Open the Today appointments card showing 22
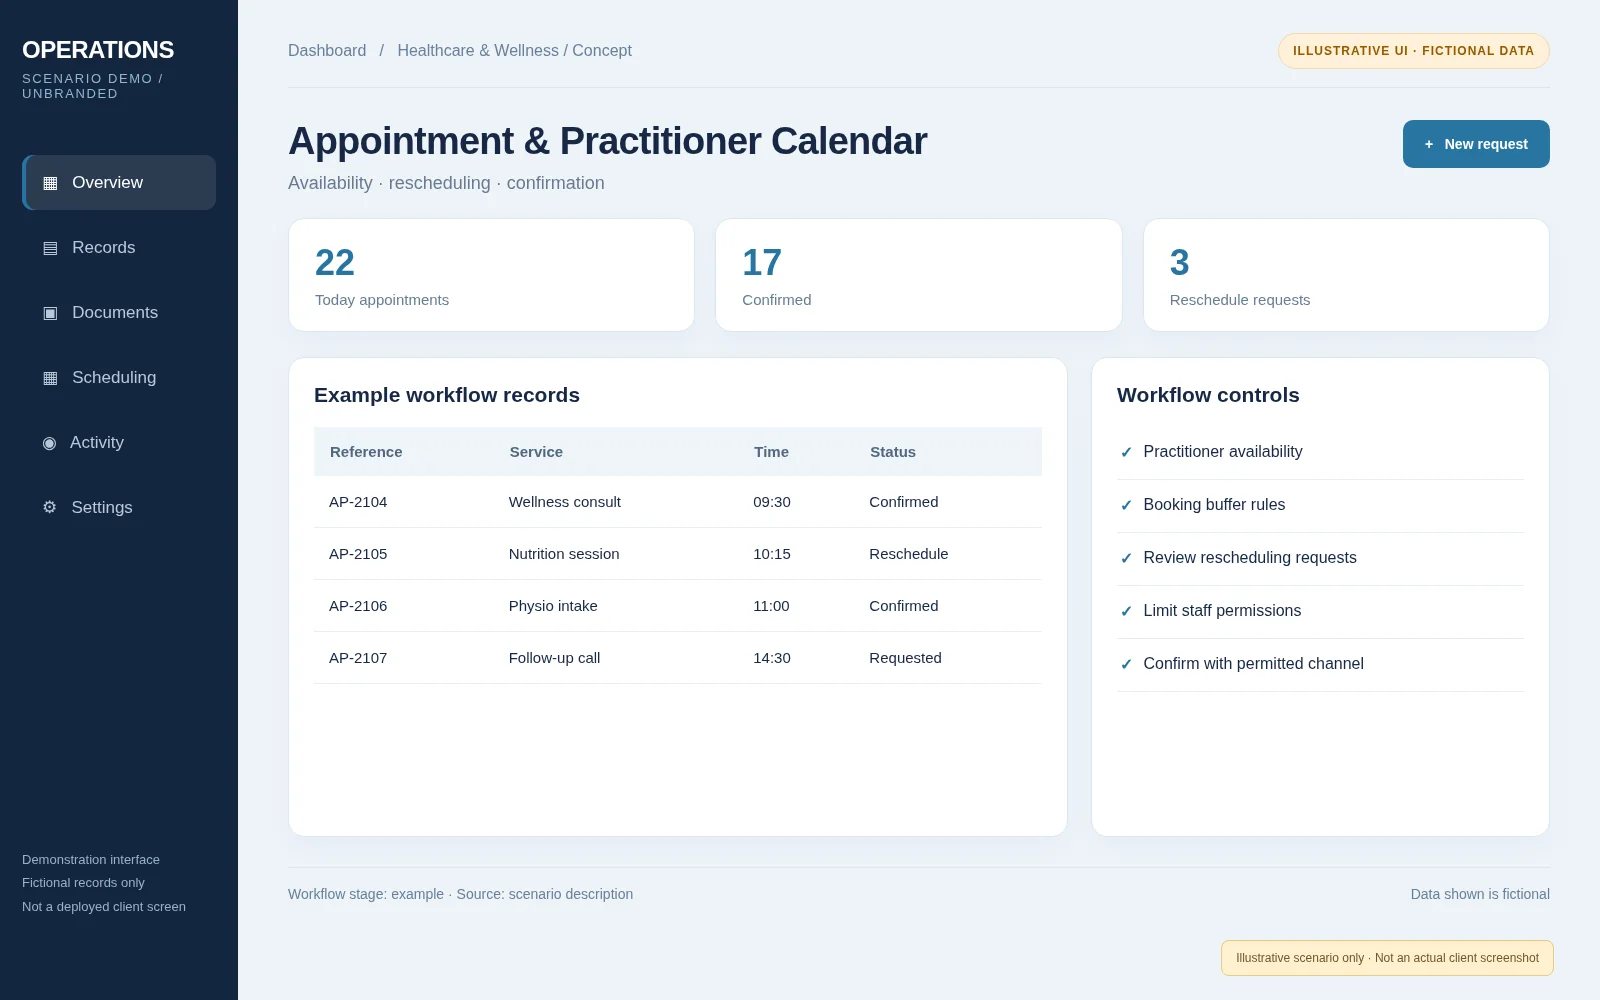The image size is (1600, 1000). 491,275
